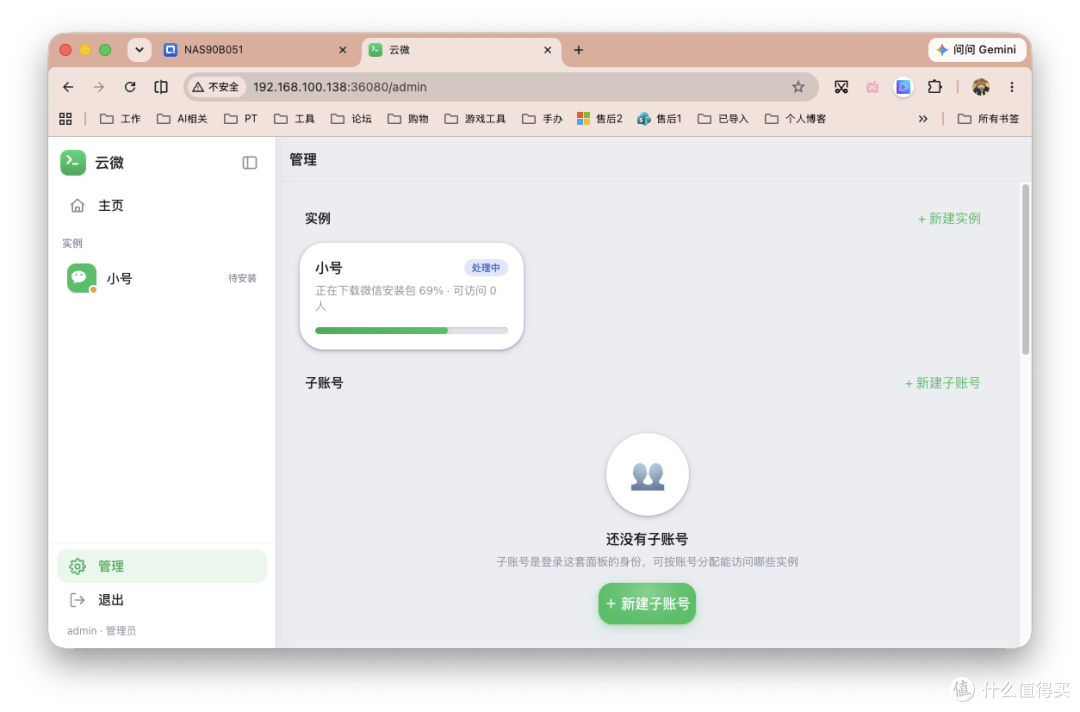Go back to the previous page
Viewport: 1080px width, 712px height.
point(68,87)
